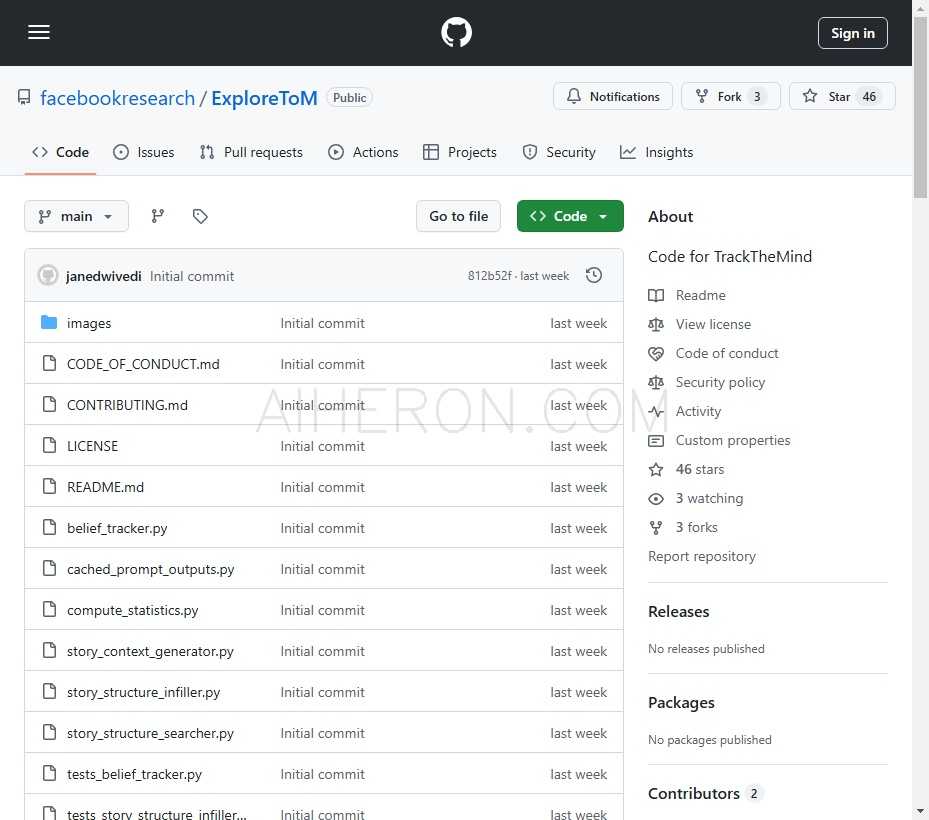
Task: Open the compute_statistics.py file
Action: click(133, 610)
